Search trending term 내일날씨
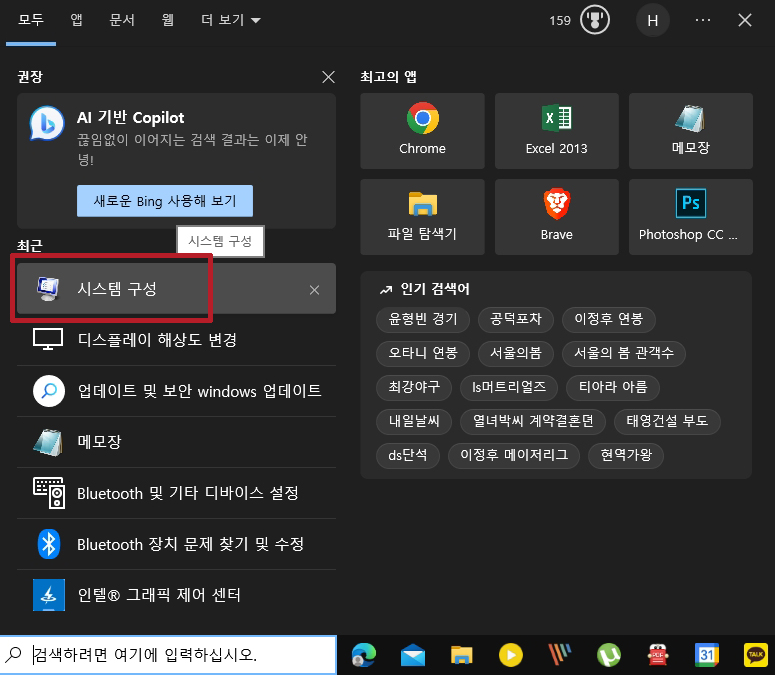Viewport: 775px width, 675px height. click(x=414, y=422)
